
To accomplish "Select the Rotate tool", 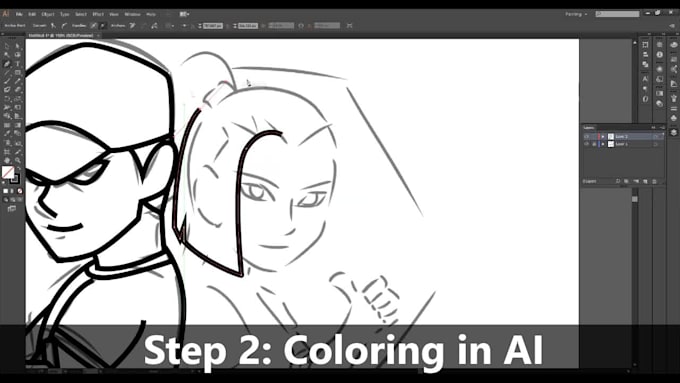I will [x=7, y=99].
